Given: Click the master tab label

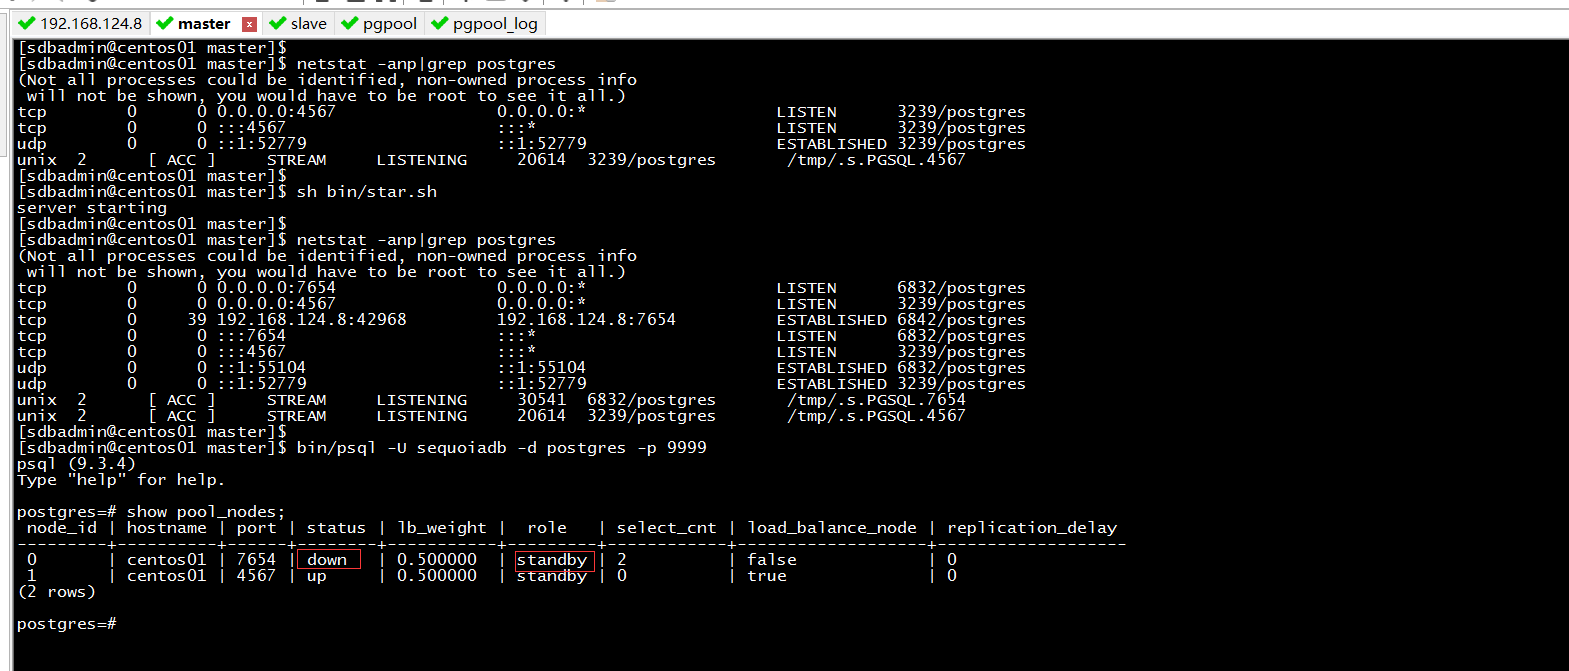Looking at the screenshot, I should pyautogui.click(x=204, y=23).
